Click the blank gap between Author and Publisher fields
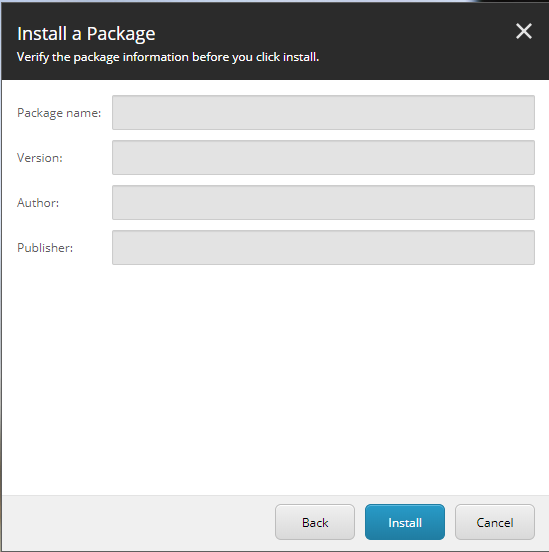The width and height of the screenshot is (549, 552). (323, 225)
